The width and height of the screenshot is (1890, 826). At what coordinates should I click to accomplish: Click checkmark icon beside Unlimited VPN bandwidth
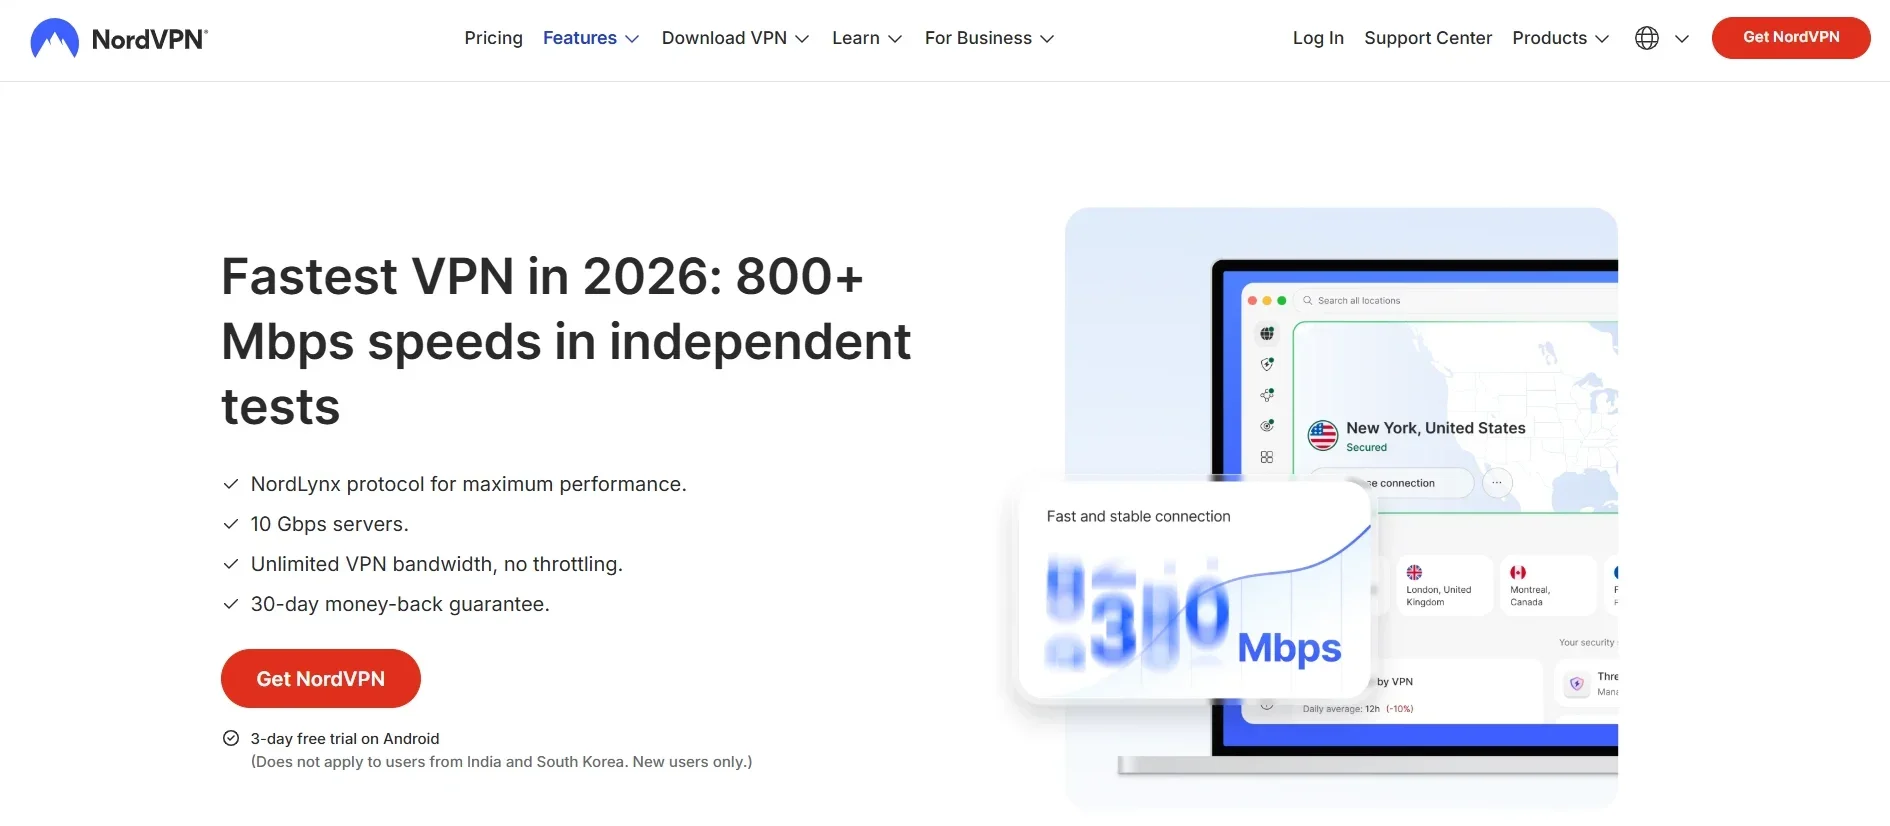231,564
